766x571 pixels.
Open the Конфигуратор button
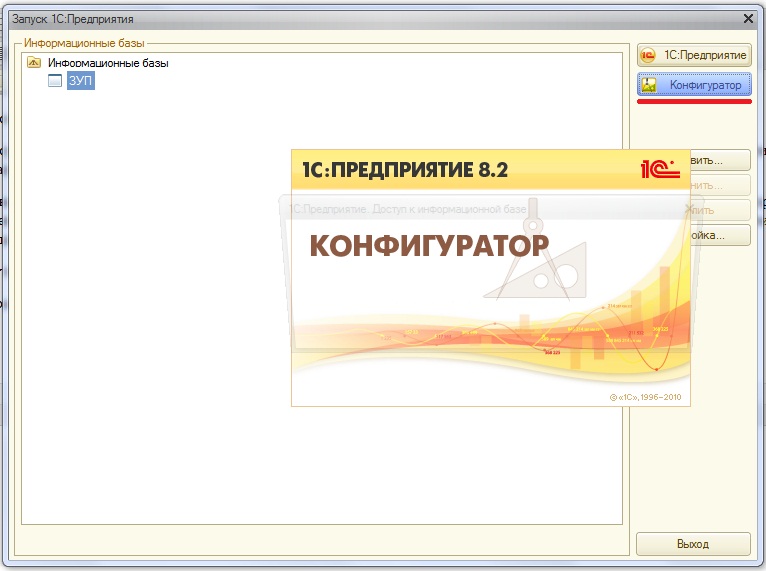694,85
